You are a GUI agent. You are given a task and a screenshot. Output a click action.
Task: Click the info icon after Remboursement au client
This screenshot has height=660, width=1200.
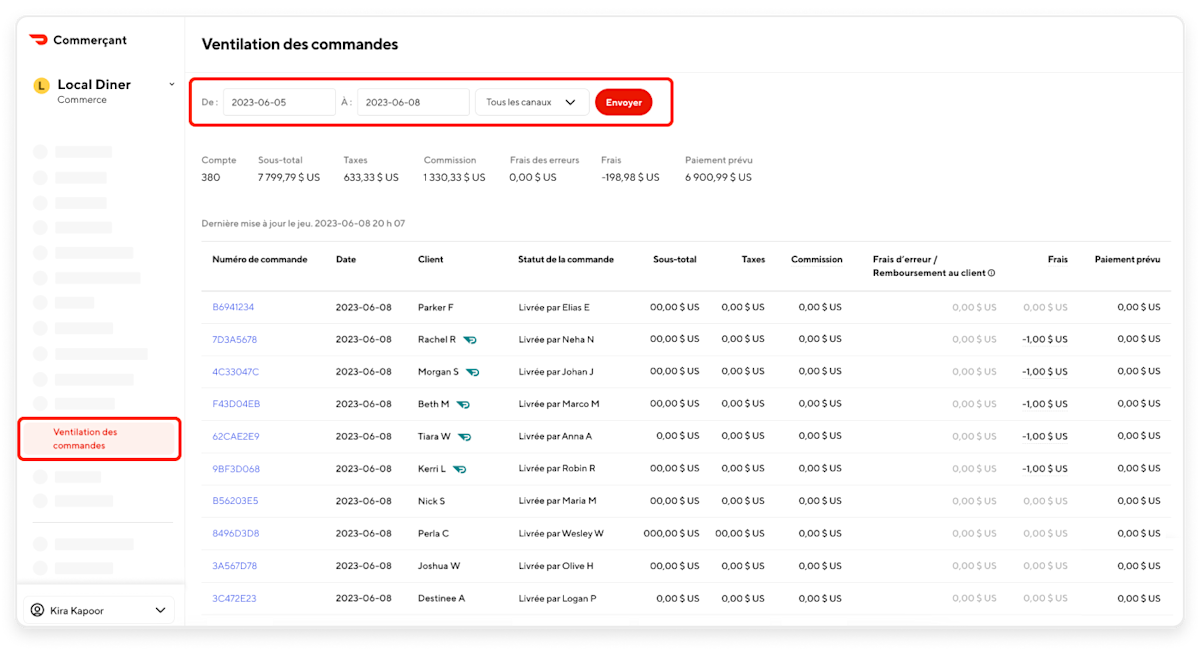(992, 273)
